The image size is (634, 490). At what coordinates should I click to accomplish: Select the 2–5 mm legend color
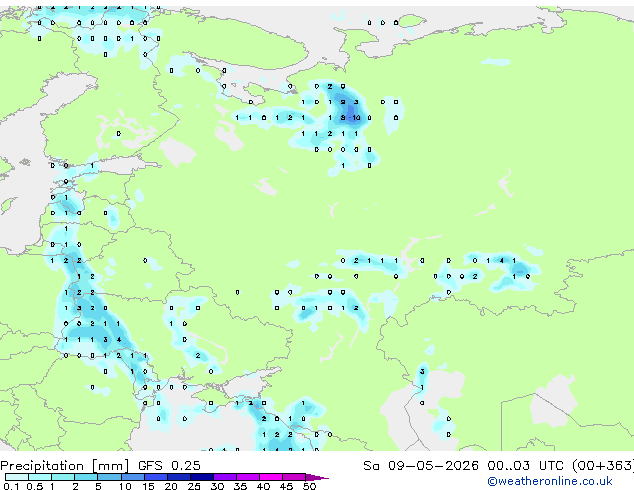tap(86, 477)
